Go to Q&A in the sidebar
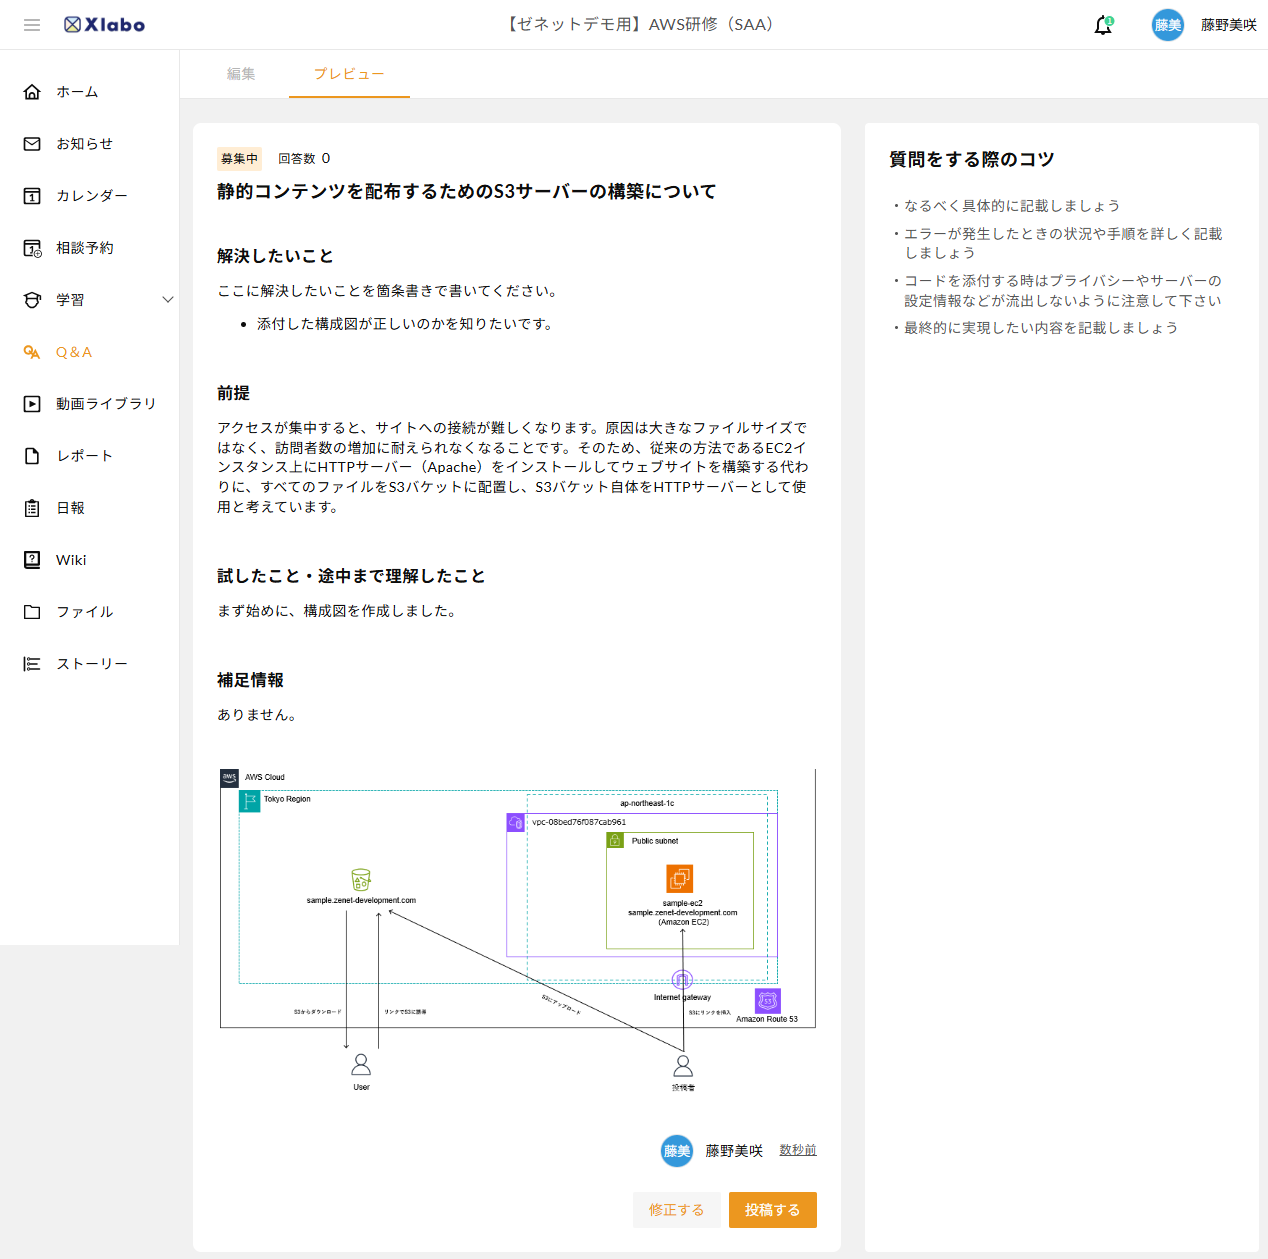Screen dimensions: 1268x1259 (x=73, y=352)
